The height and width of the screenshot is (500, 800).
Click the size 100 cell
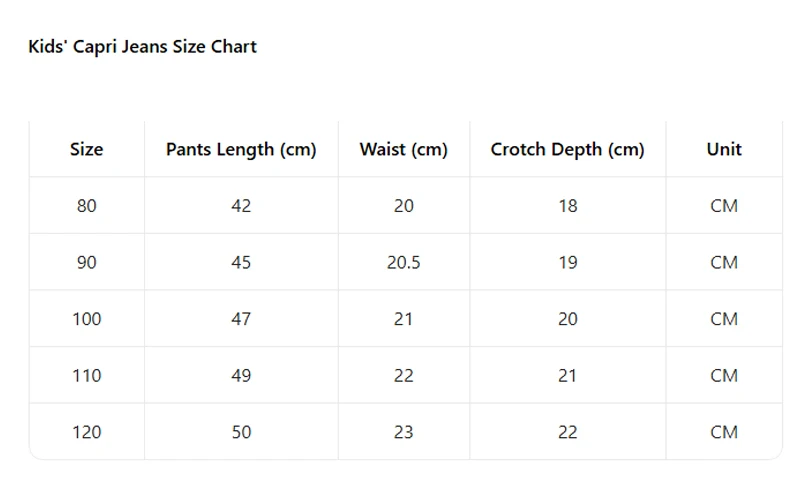pos(87,319)
